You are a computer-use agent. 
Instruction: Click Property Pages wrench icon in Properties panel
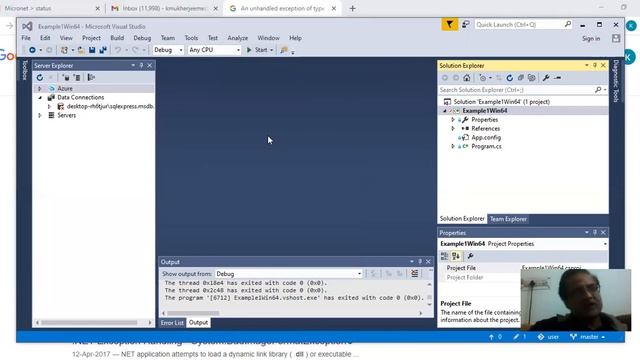click(471, 256)
